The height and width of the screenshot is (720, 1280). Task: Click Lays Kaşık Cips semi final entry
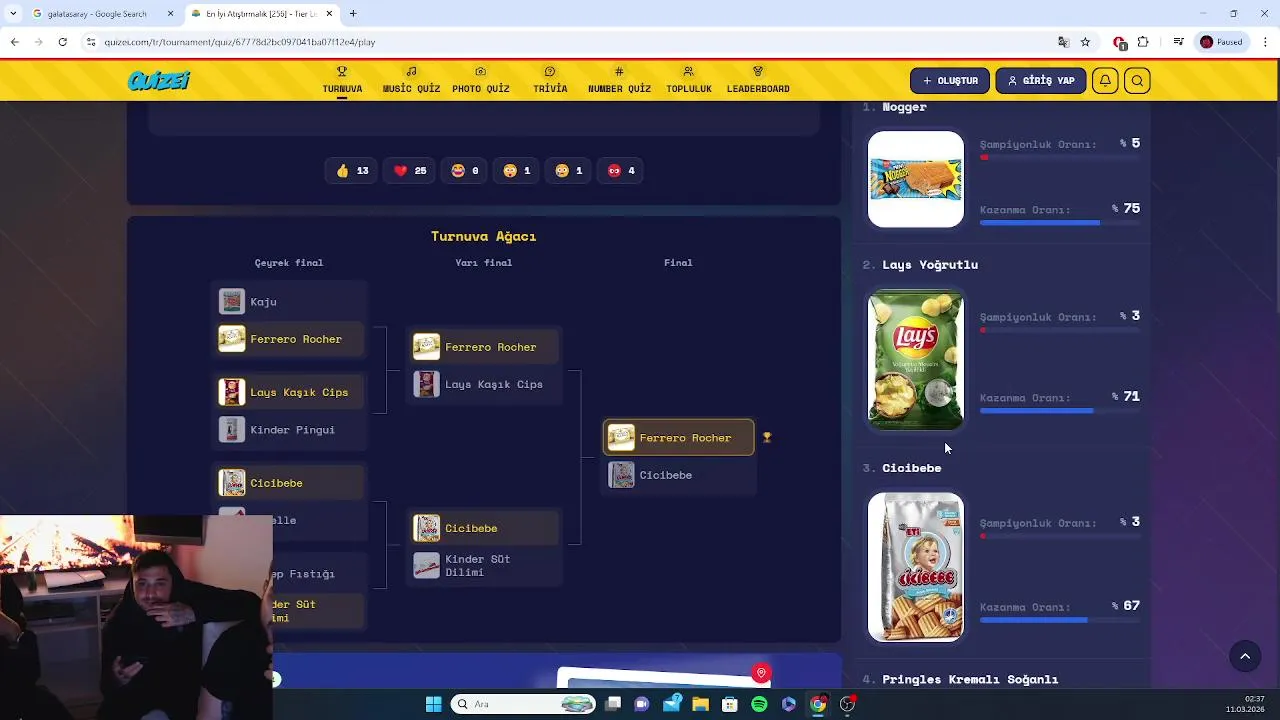tap(485, 384)
